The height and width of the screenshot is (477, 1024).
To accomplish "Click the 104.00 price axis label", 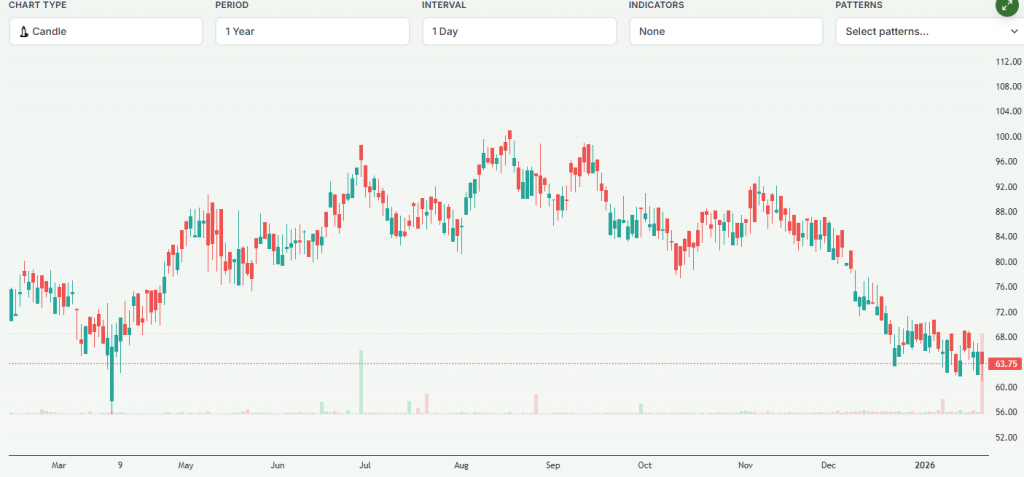I will pos(1008,112).
